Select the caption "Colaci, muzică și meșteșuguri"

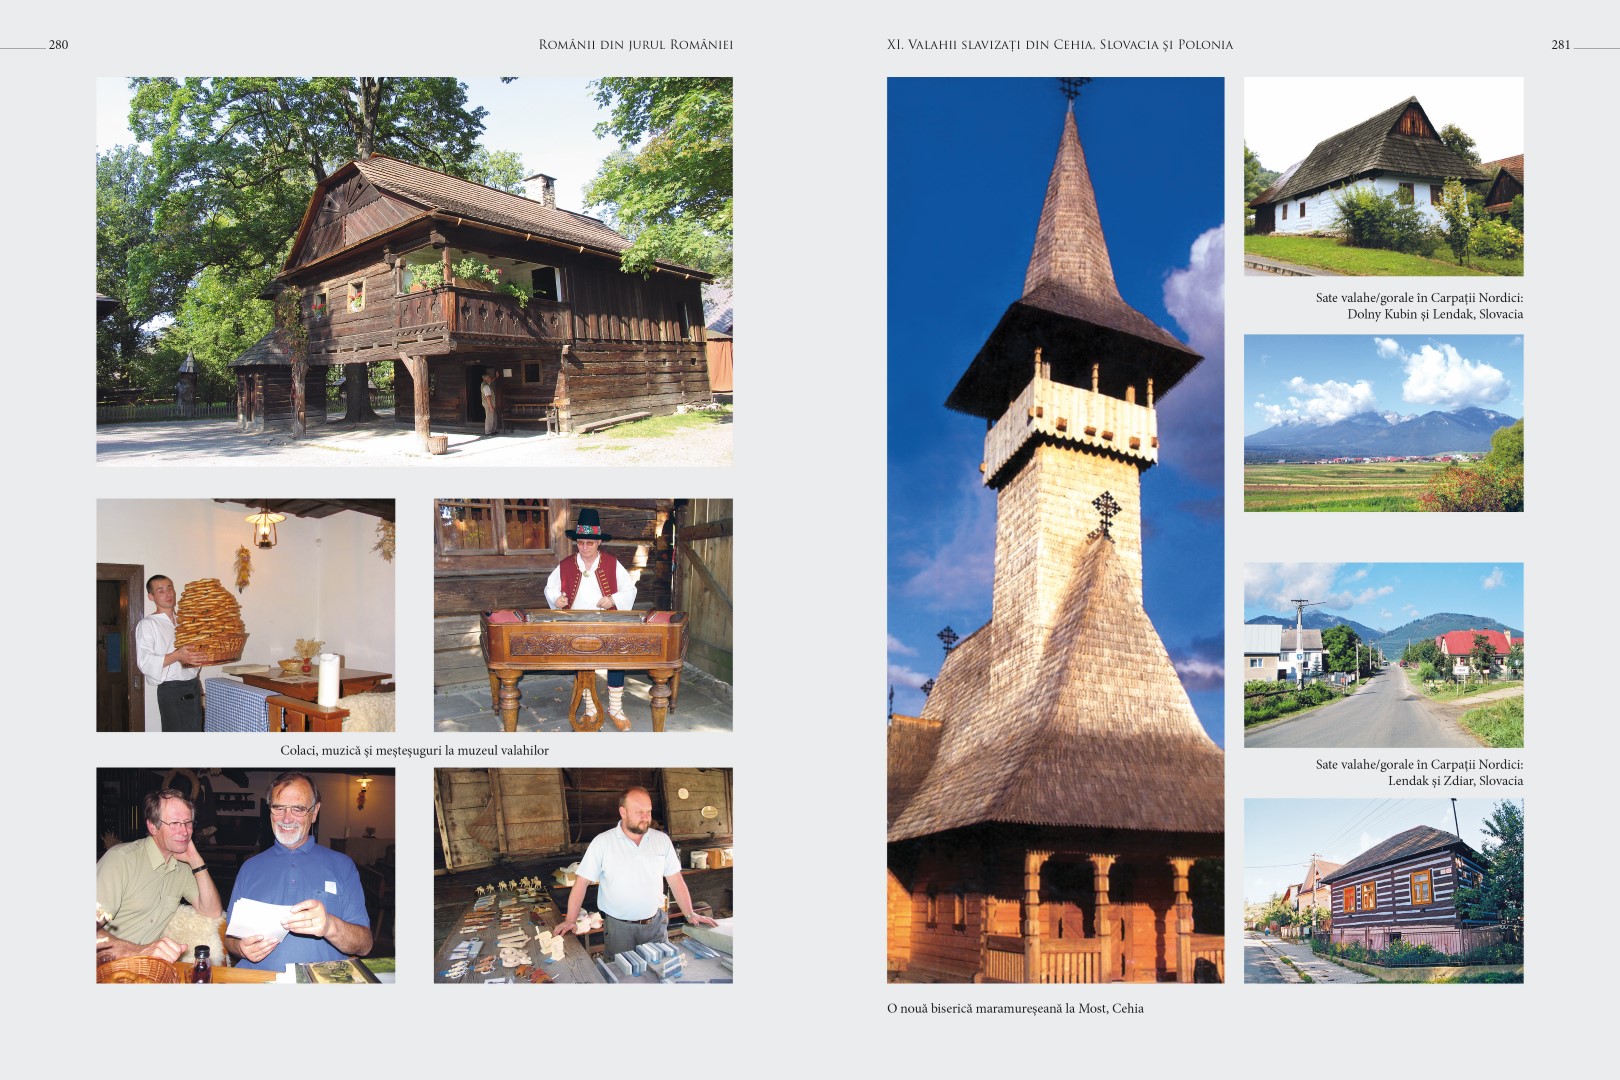point(414,750)
